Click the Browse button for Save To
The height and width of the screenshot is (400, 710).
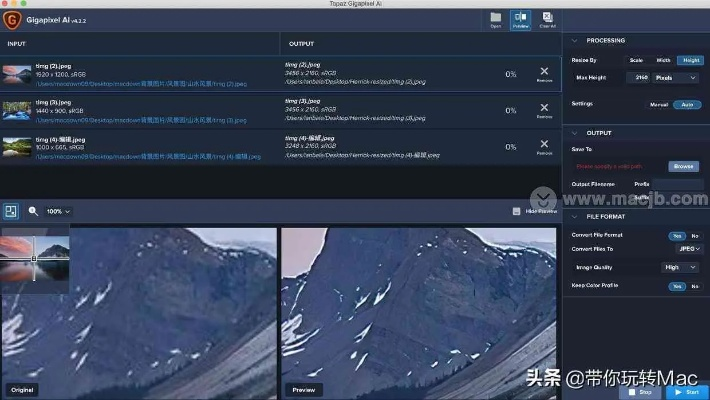pyautogui.click(x=683, y=166)
